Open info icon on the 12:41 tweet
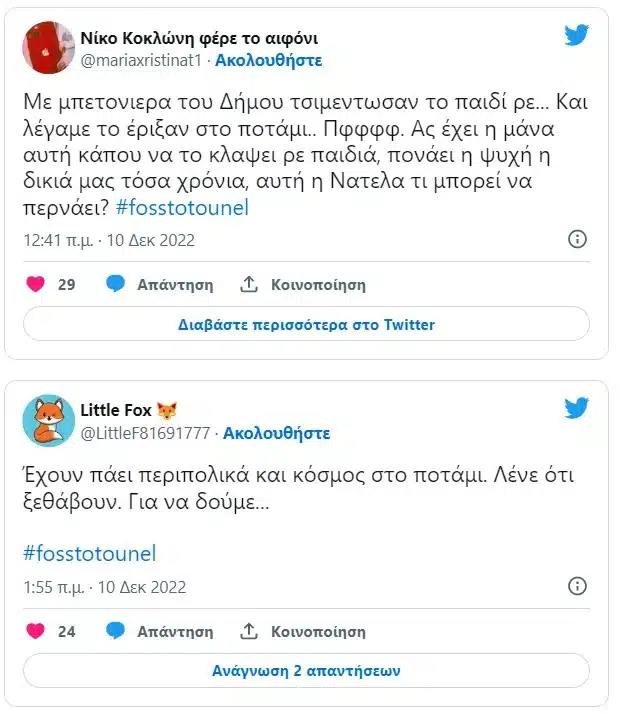 pos(577,239)
